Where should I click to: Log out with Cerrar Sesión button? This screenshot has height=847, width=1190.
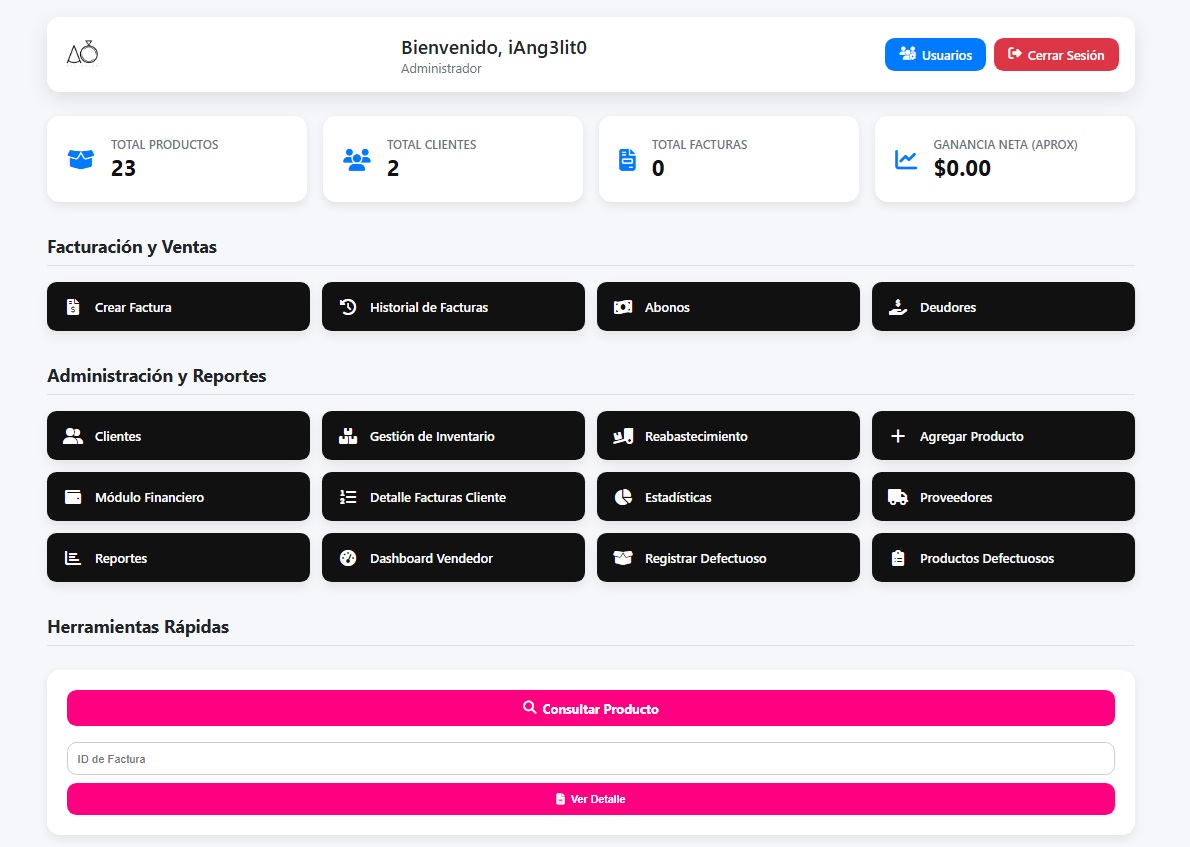[1056, 55]
